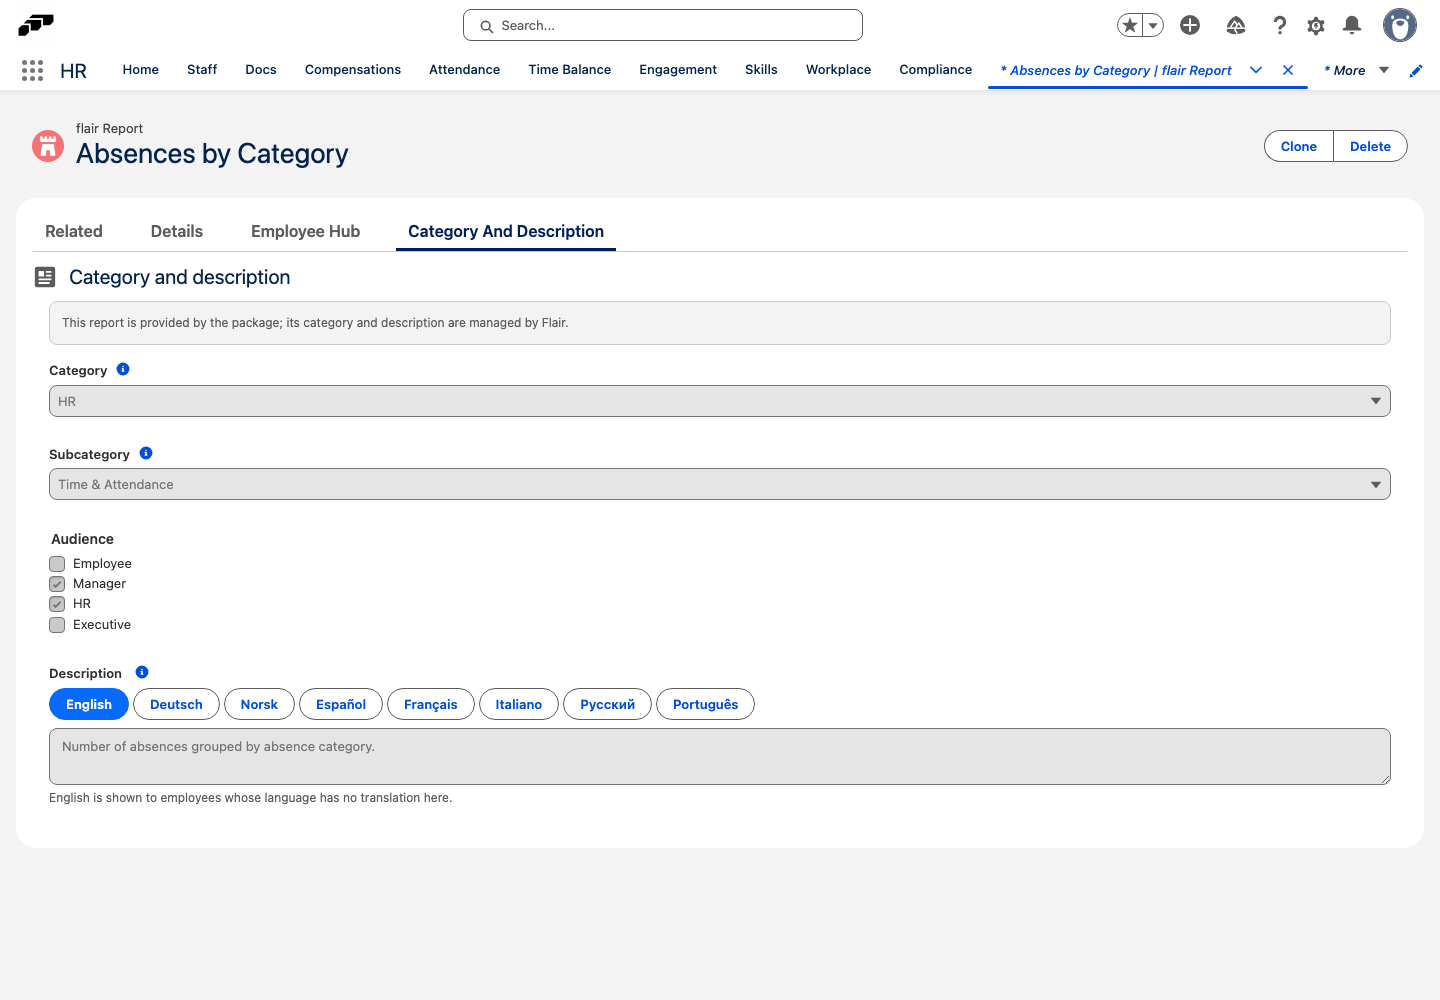Open the Engagement nav item

click(x=678, y=70)
